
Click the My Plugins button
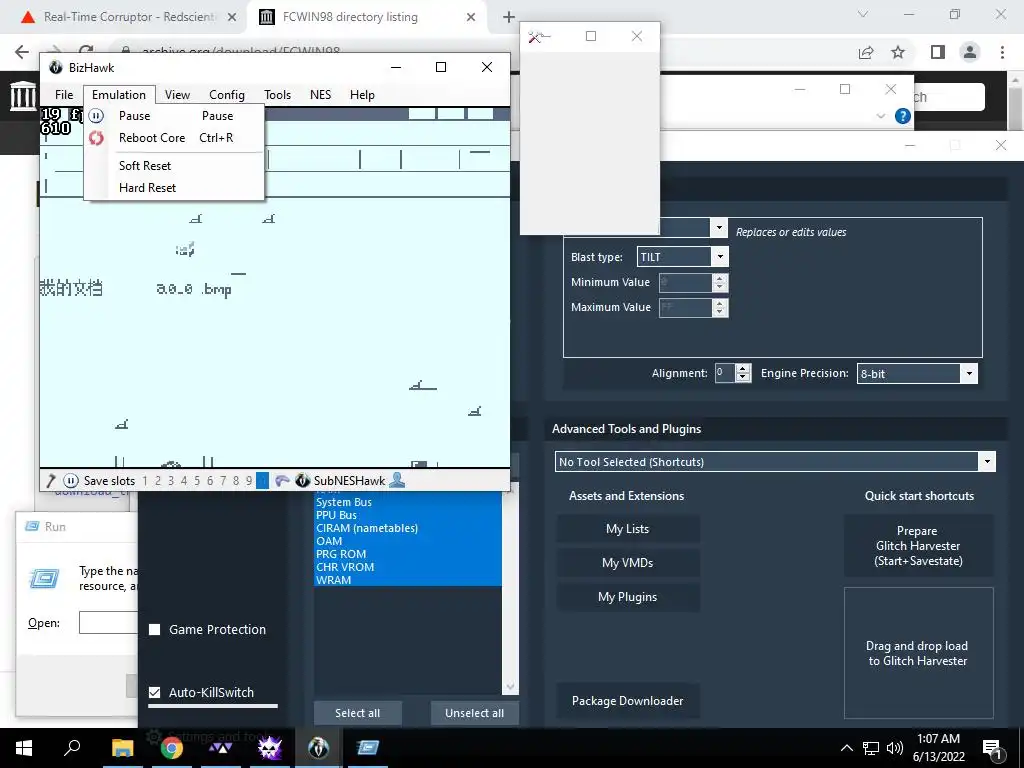(x=628, y=597)
